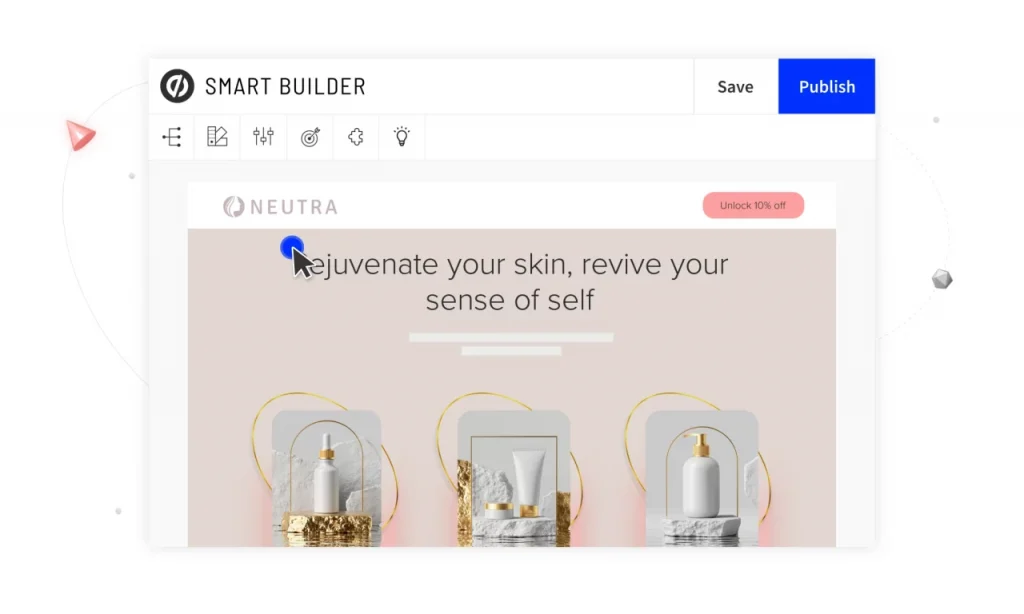The width and height of the screenshot is (1024, 614).
Task: Open the puzzle piece integrations icon
Action: pyautogui.click(x=356, y=137)
